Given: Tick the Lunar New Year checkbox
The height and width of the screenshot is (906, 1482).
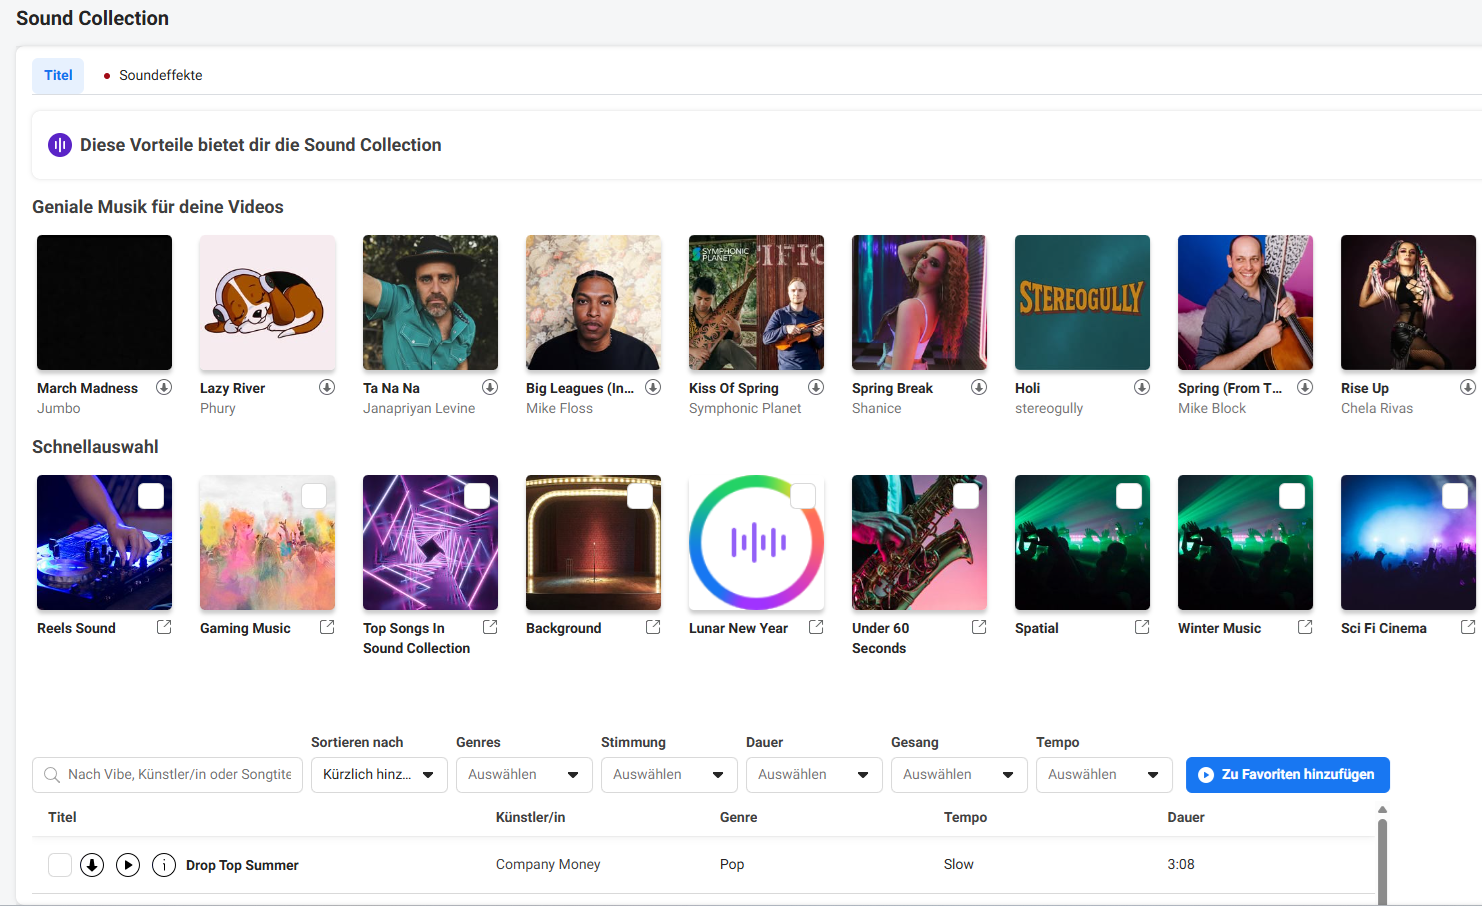Looking at the screenshot, I should pyautogui.click(x=803, y=496).
